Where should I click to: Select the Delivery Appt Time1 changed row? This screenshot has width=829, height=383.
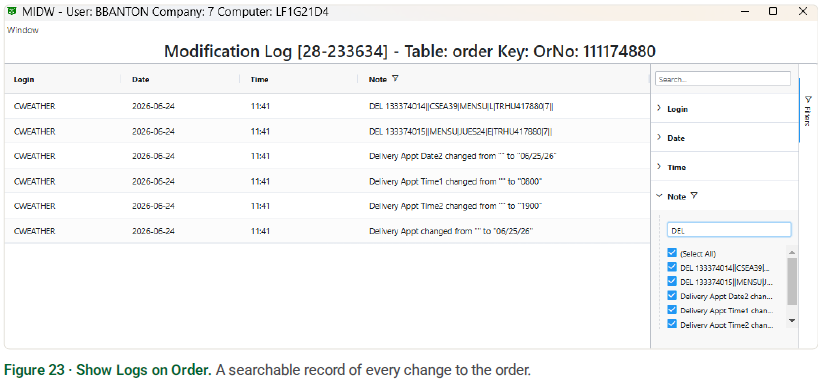327,181
